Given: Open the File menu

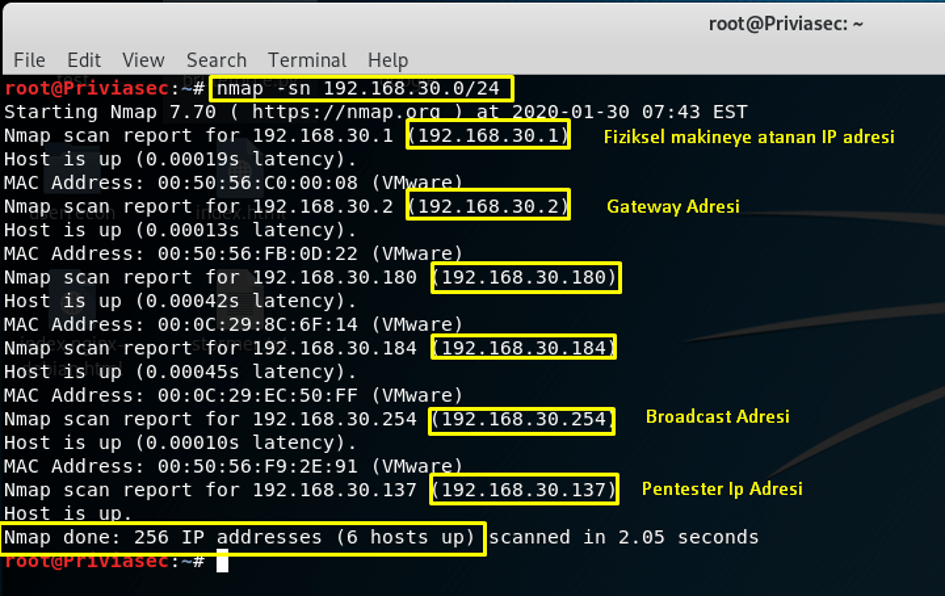Looking at the screenshot, I should pyautogui.click(x=29, y=60).
